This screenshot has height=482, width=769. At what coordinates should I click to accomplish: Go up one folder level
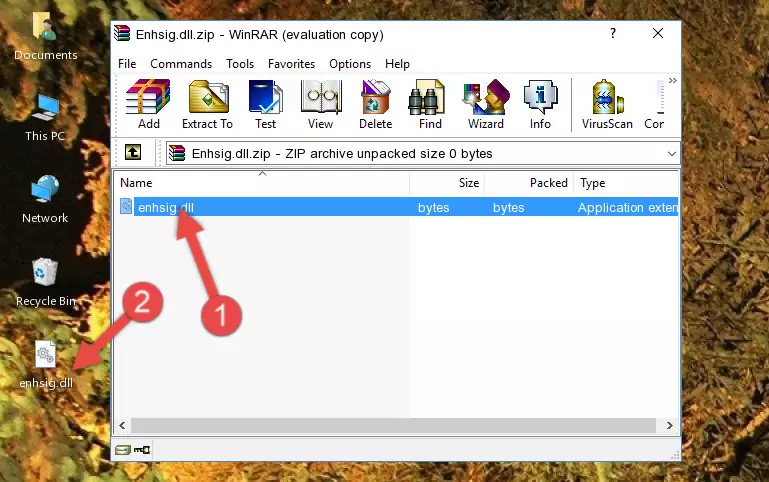(133, 152)
